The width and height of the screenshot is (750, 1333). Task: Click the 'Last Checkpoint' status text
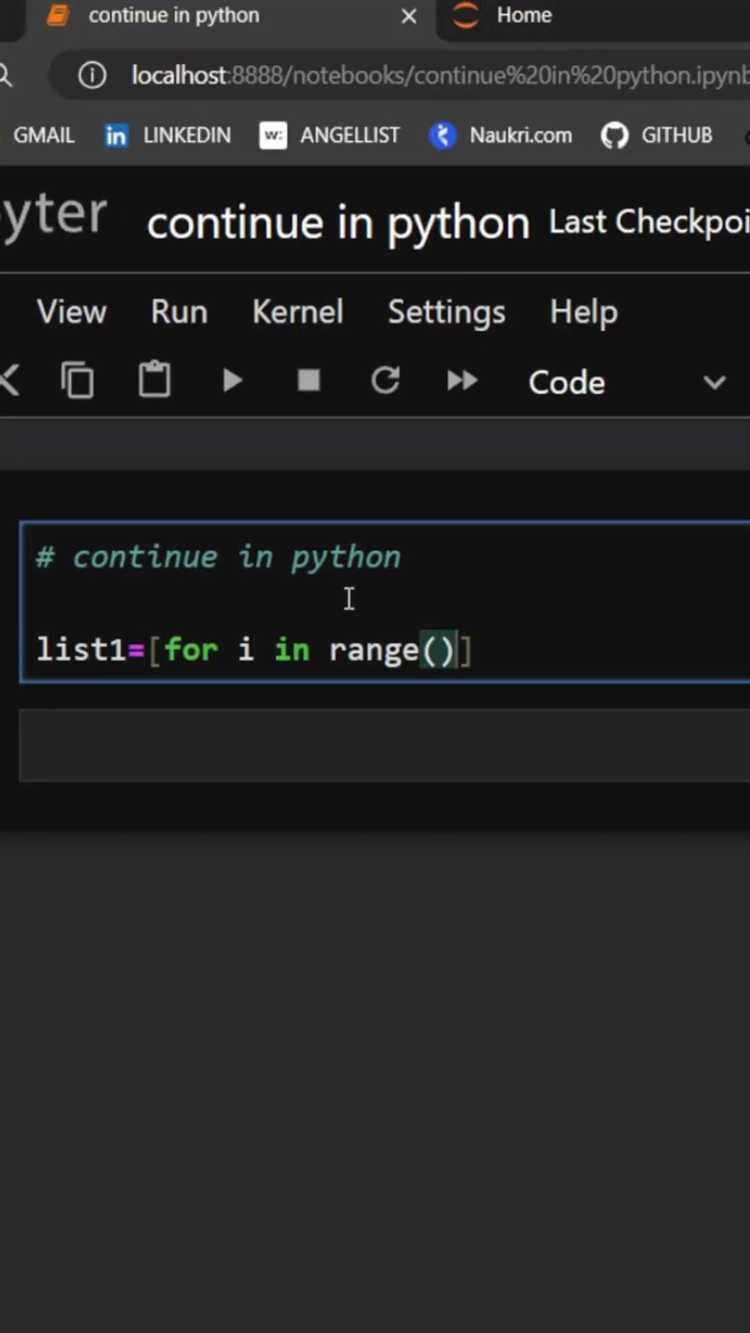pos(648,222)
